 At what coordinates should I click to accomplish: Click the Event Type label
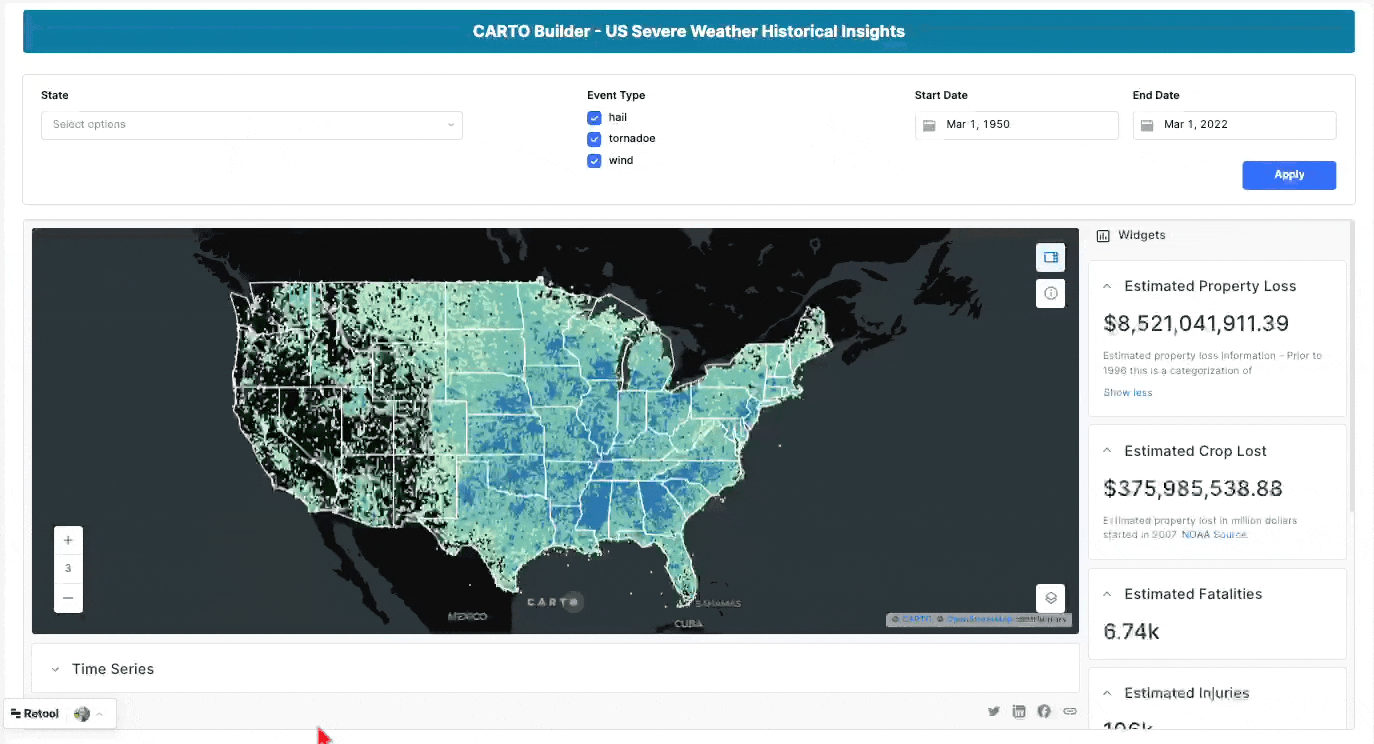616,96
